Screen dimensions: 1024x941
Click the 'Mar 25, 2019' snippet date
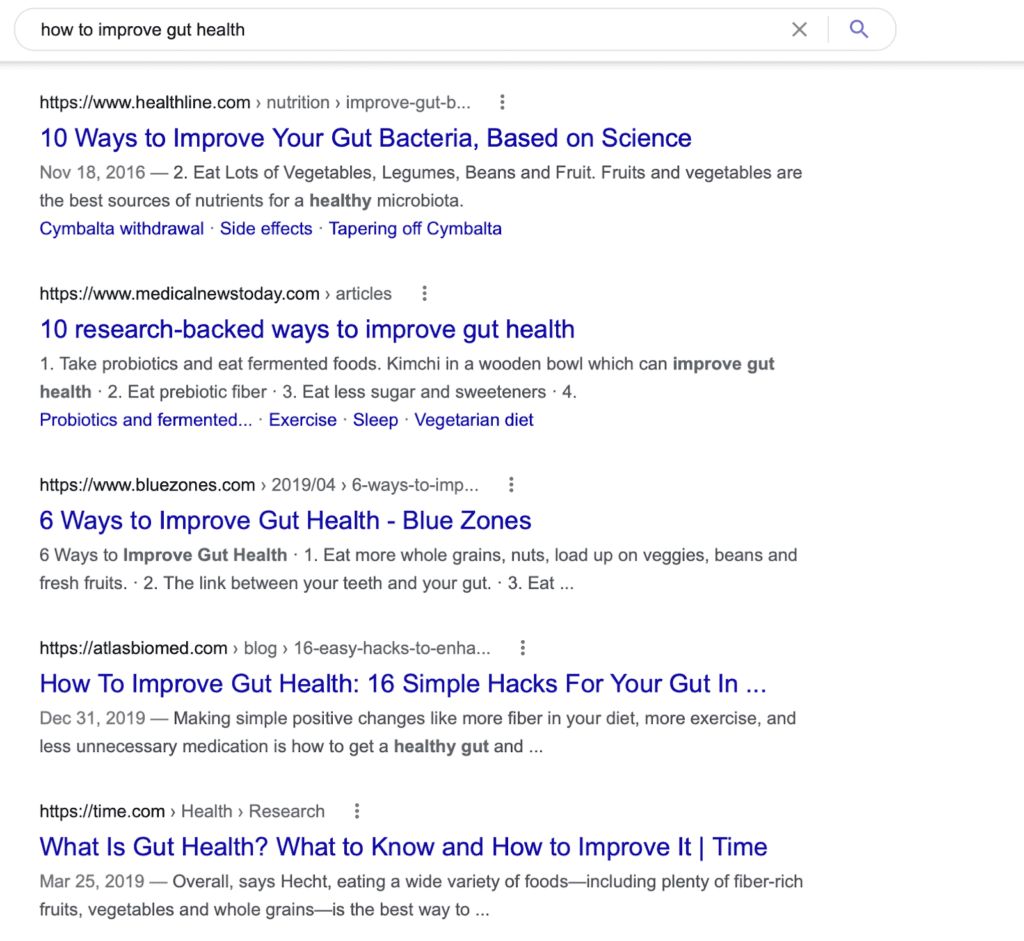(x=92, y=882)
